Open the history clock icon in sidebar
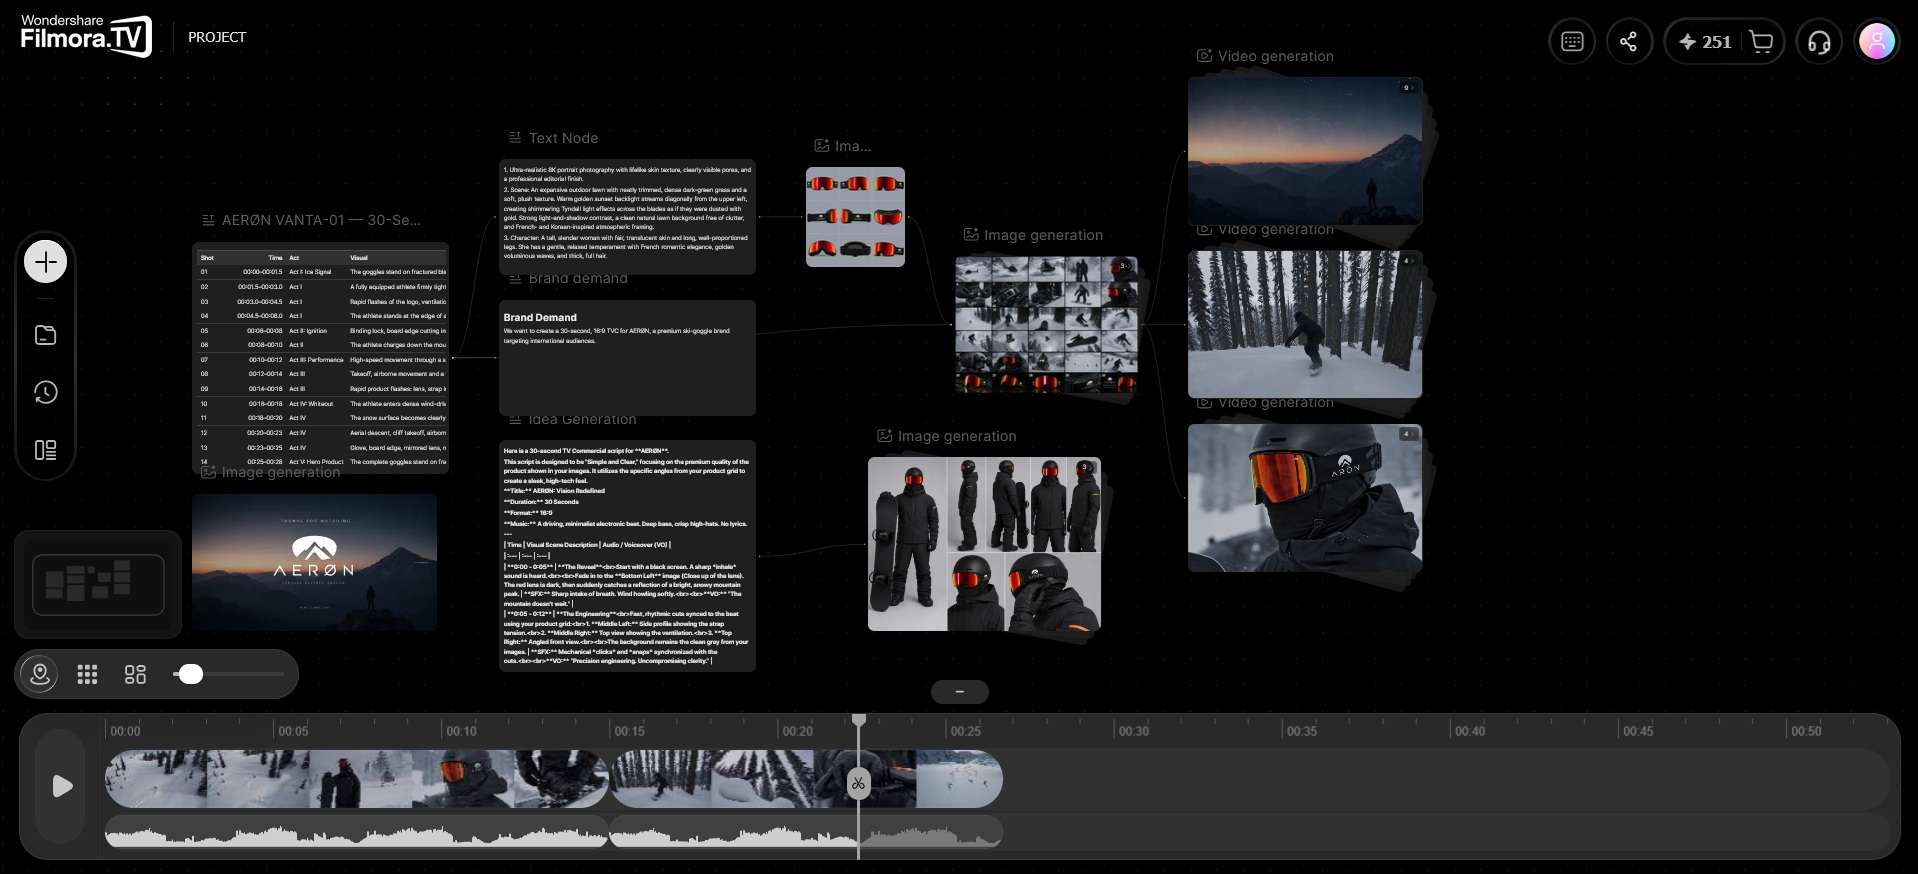1918x874 pixels. (x=45, y=393)
